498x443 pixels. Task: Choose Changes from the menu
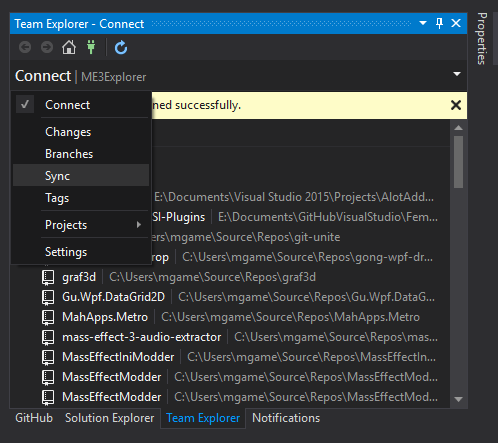pyautogui.click(x=81, y=132)
